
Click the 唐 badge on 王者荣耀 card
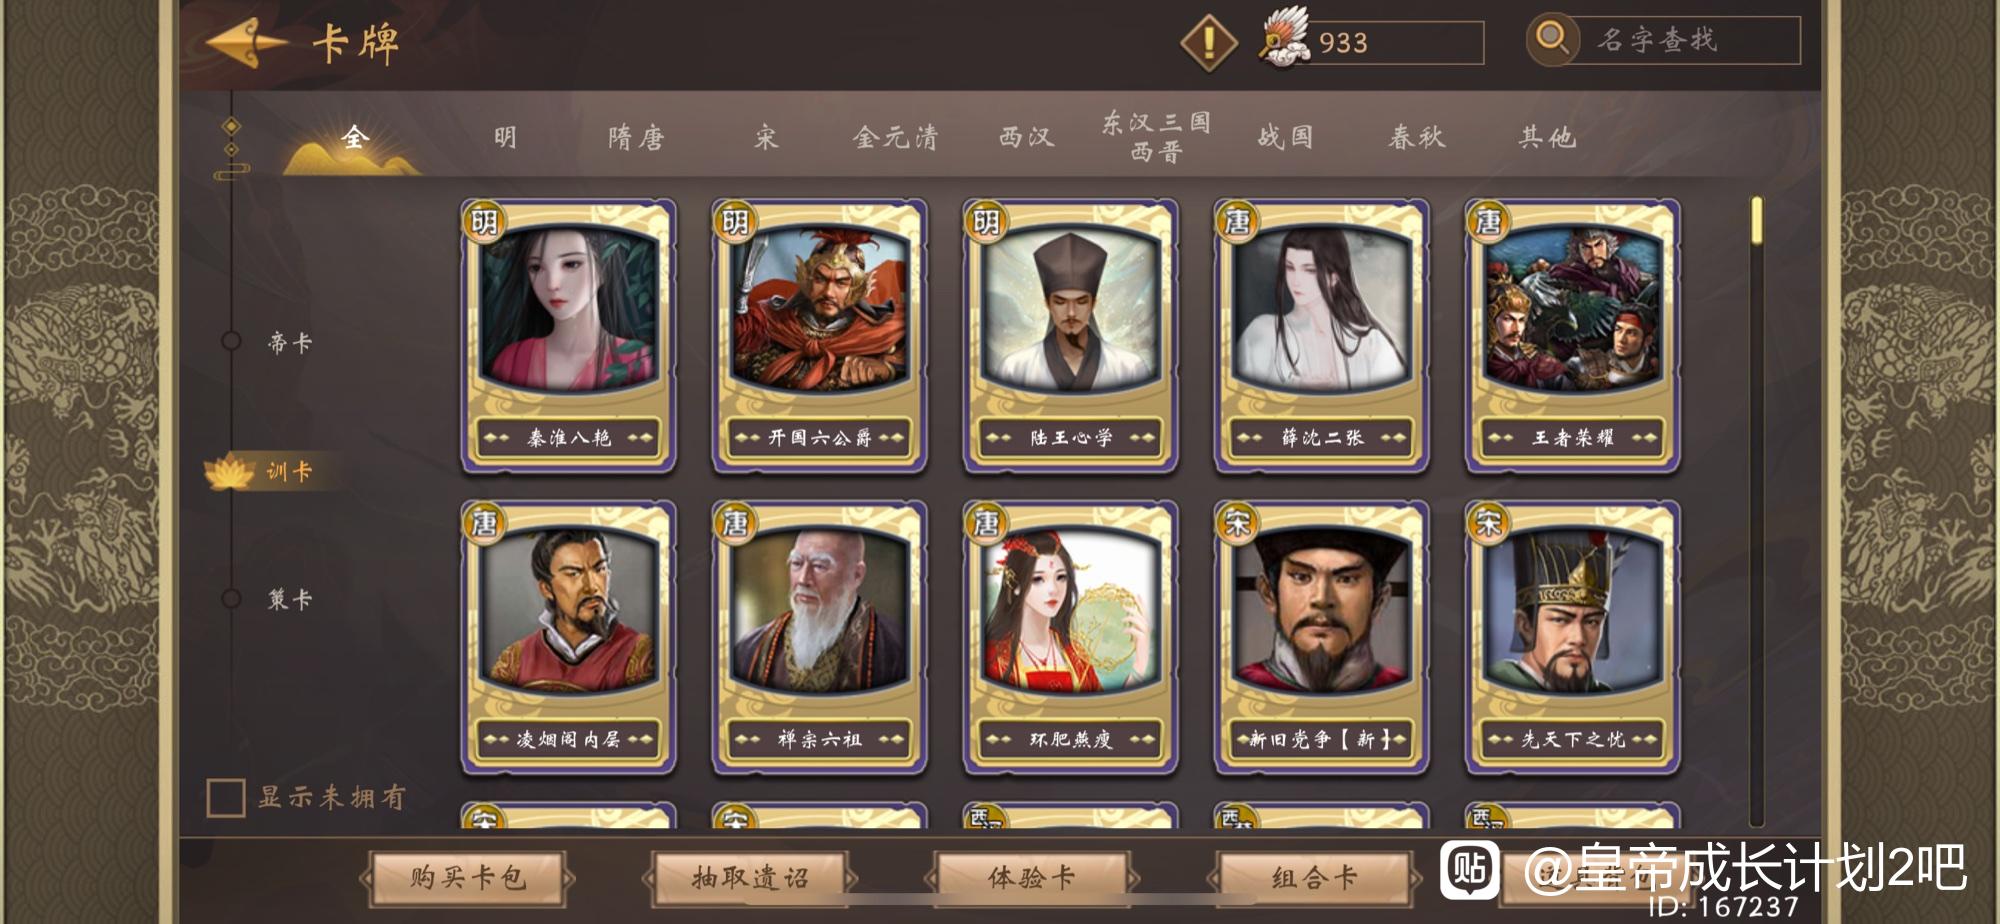(x=1489, y=221)
